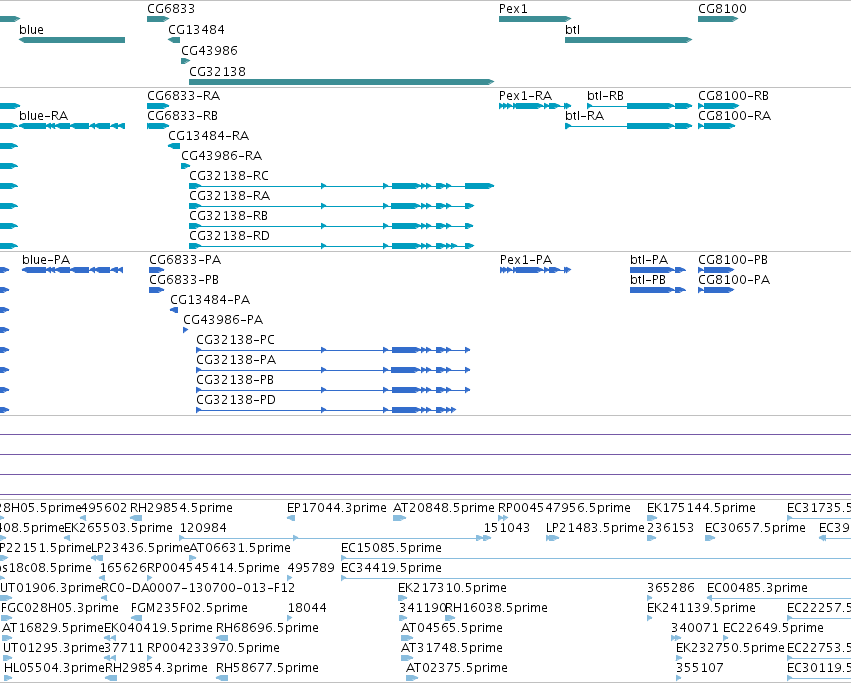This screenshot has height=683, width=851.
Task: Select the CG43986 gene label
Action: [x=209, y=51]
